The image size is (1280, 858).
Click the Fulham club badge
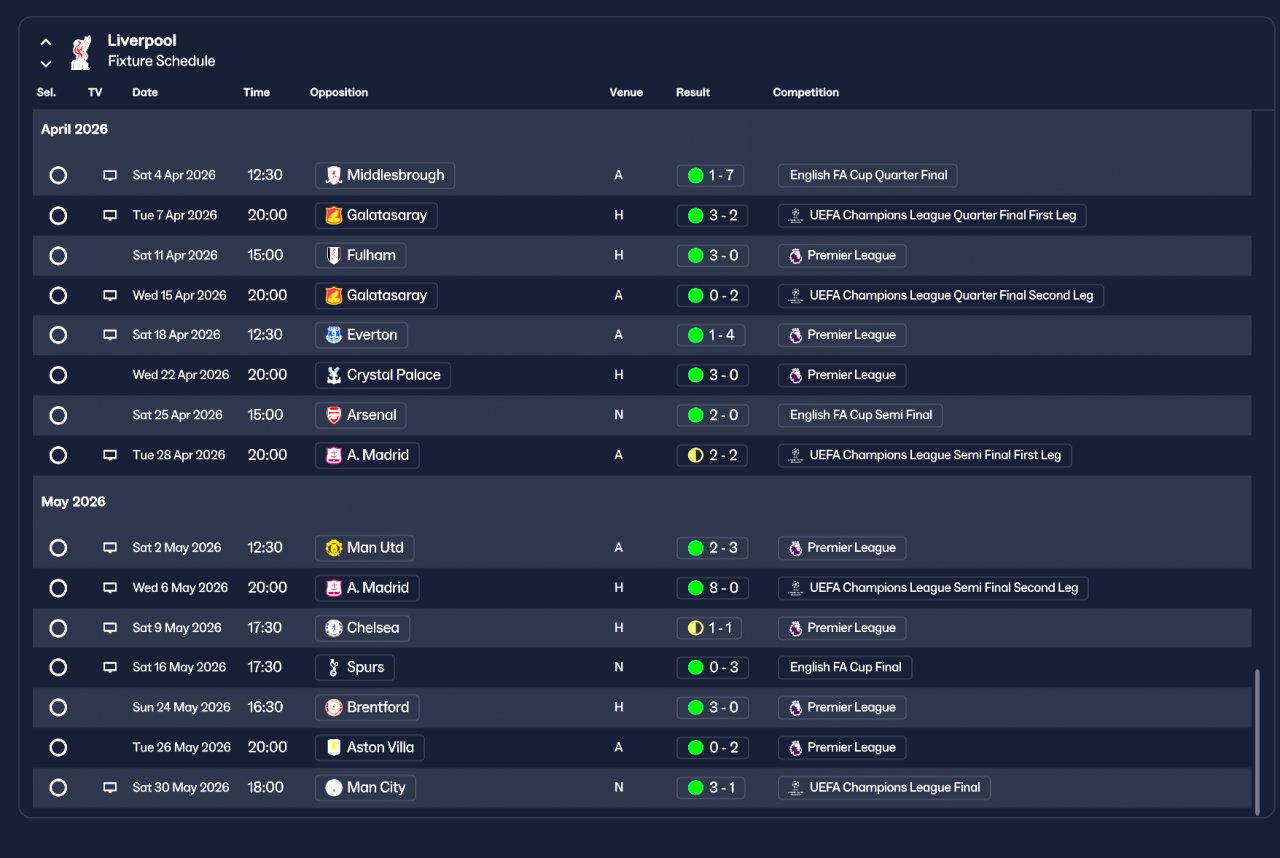[334, 255]
